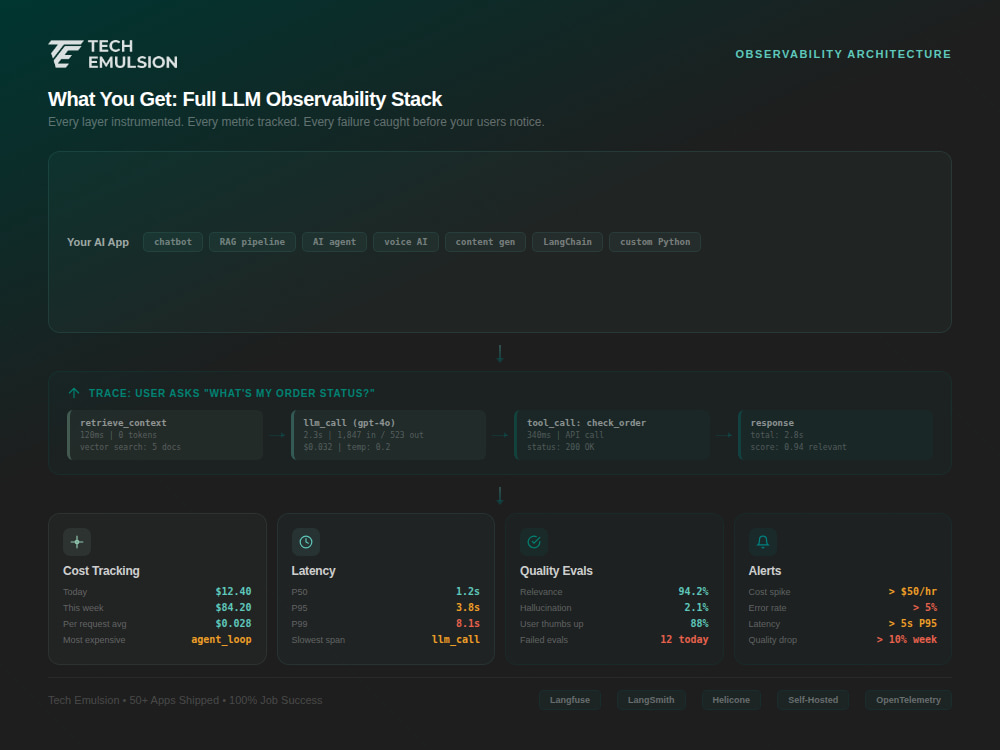The image size is (1000, 750).
Task: Select the content gen tag
Action: pos(485,242)
